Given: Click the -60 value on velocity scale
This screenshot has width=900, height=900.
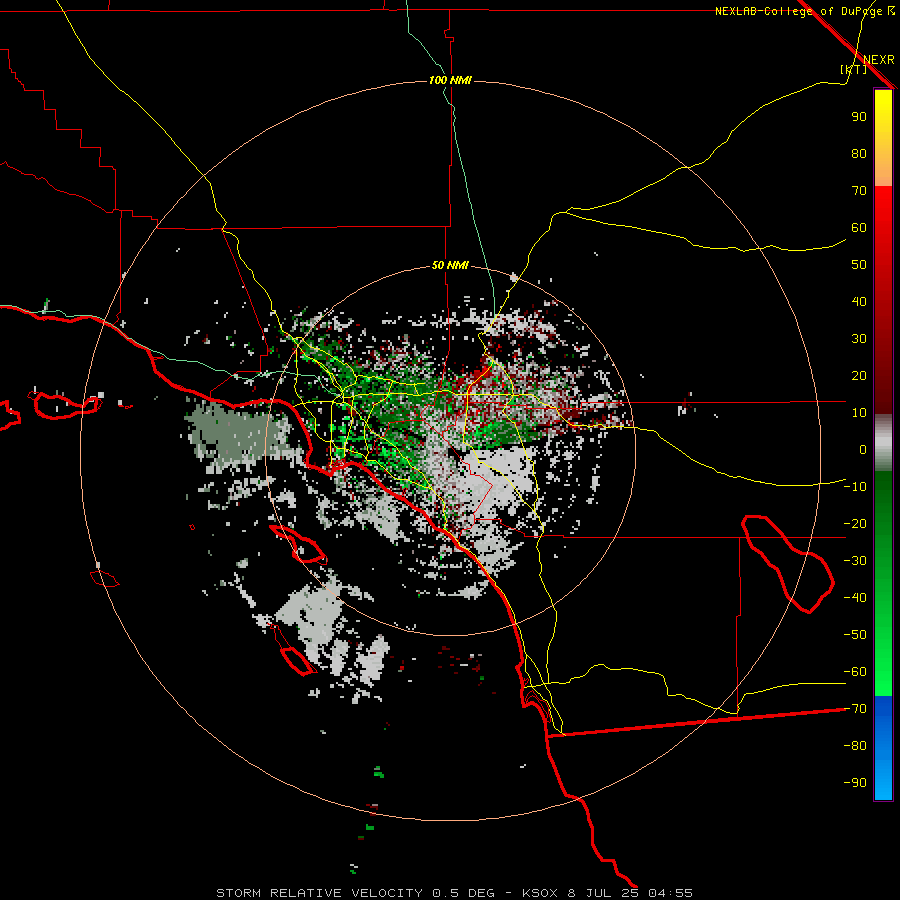Looking at the screenshot, I should pyautogui.click(x=855, y=672).
